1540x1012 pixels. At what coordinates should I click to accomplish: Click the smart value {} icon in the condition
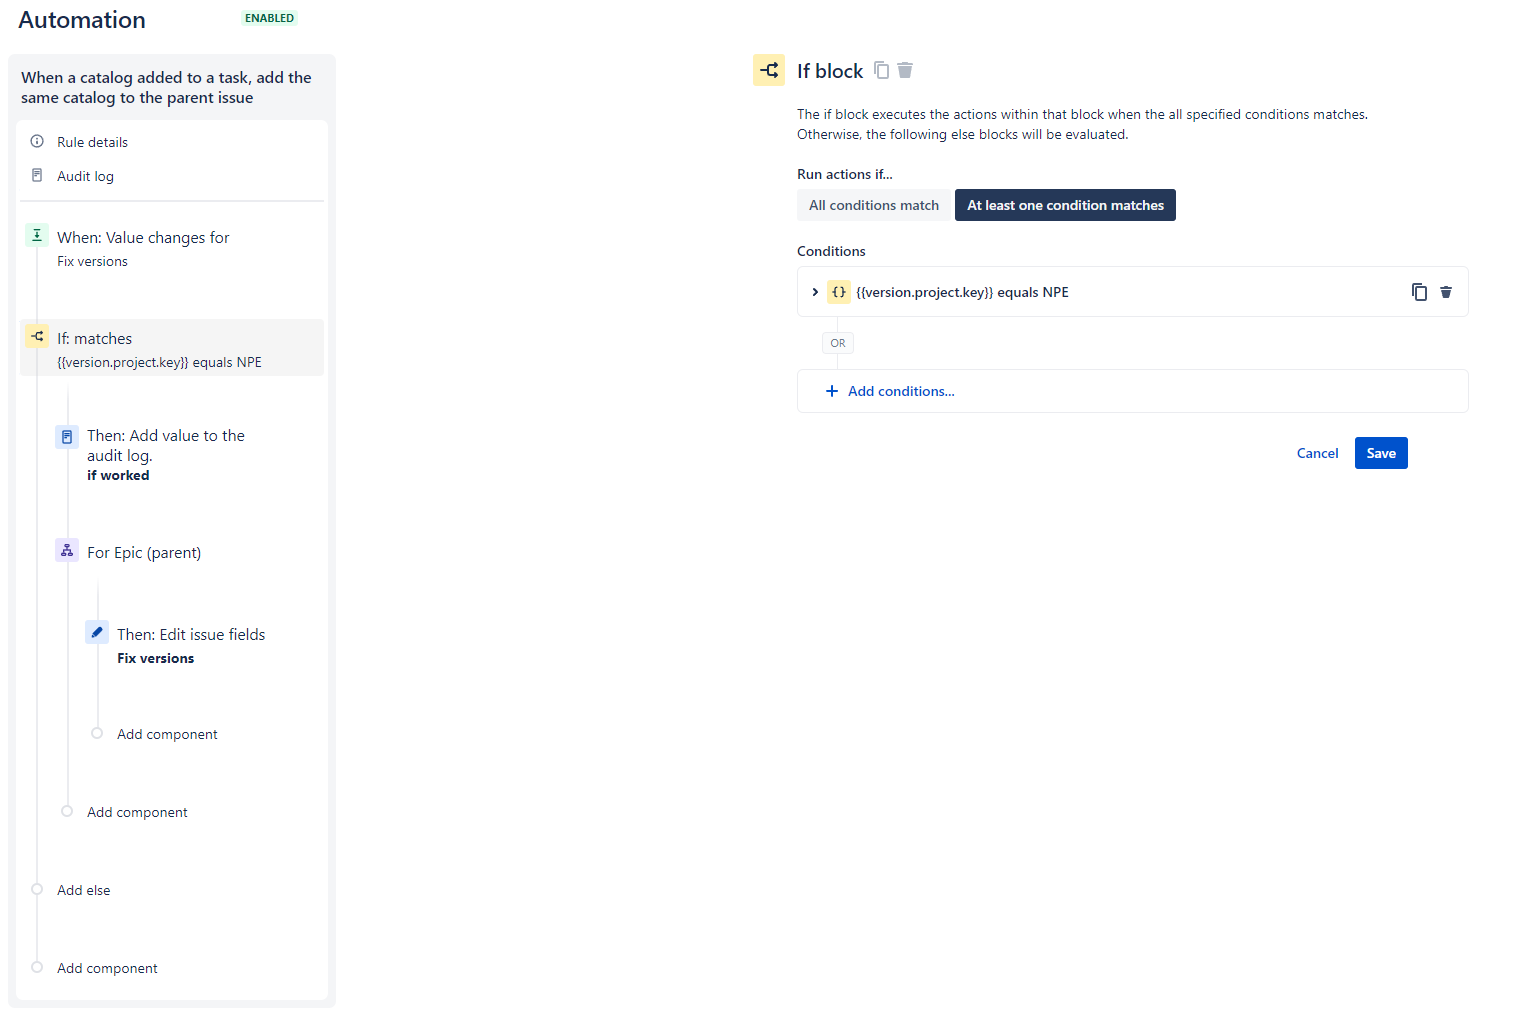coord(838,291)
